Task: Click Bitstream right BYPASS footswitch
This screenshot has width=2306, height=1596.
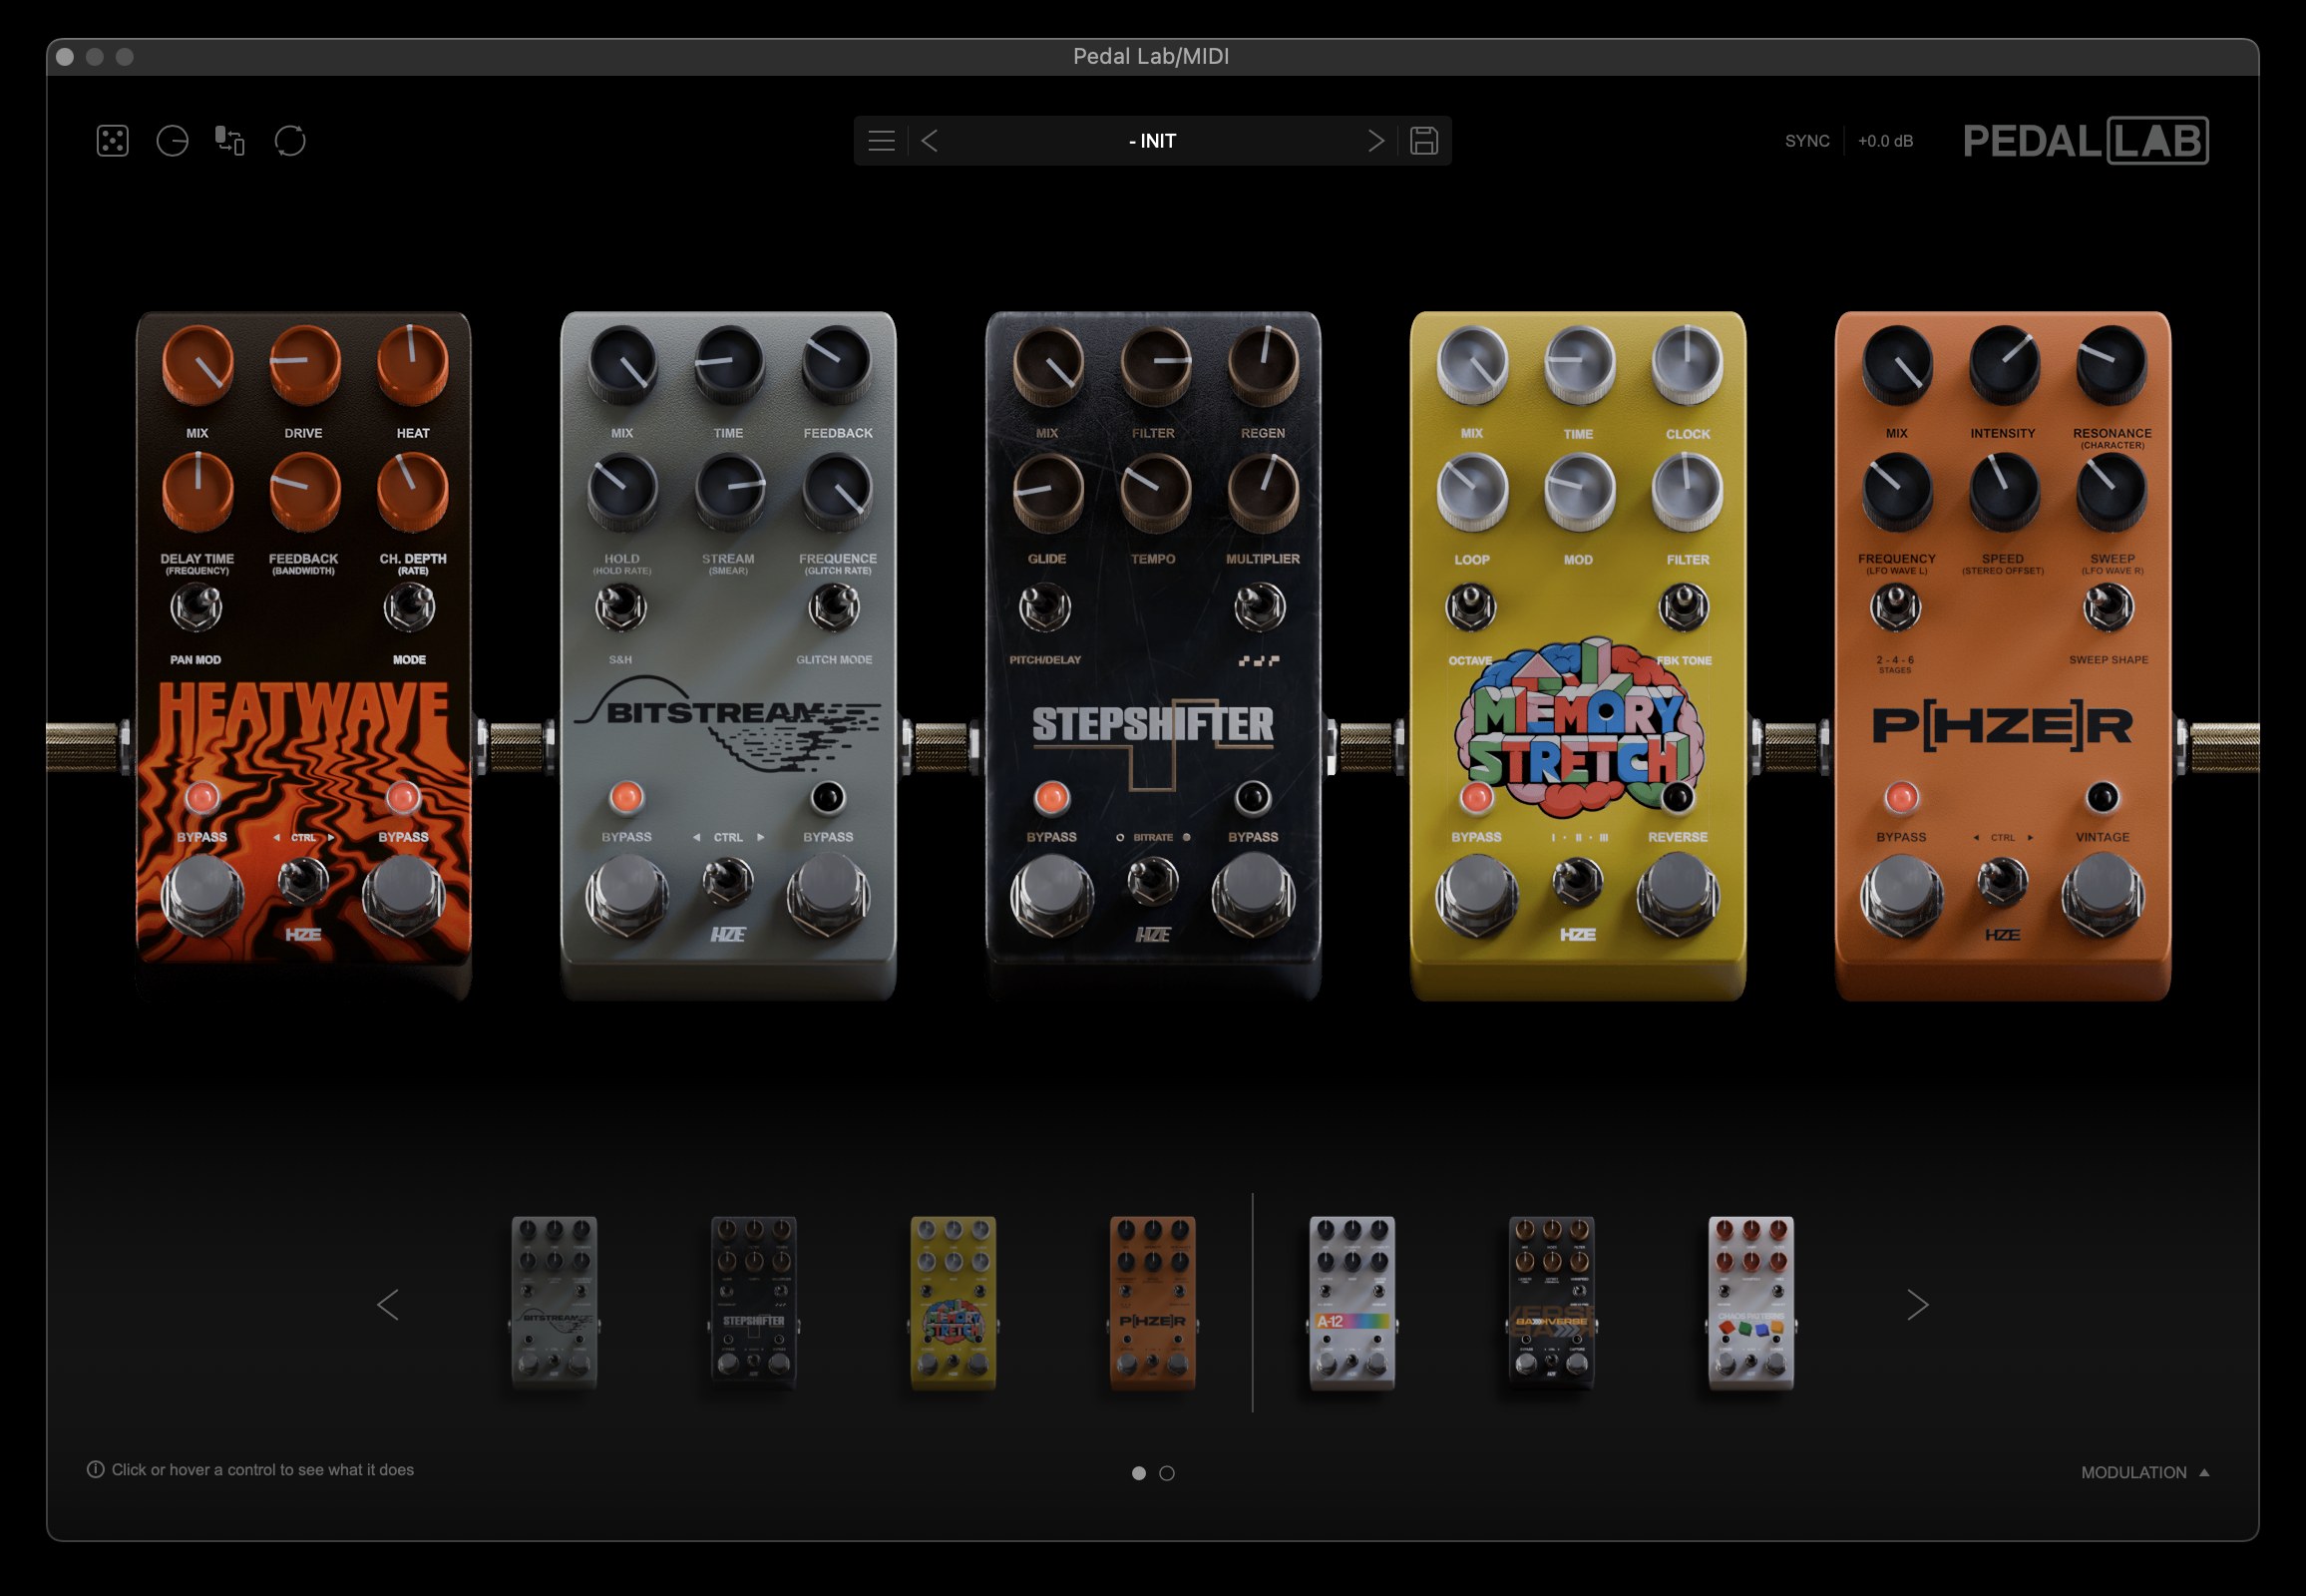Action: click(x=828, y=895)
